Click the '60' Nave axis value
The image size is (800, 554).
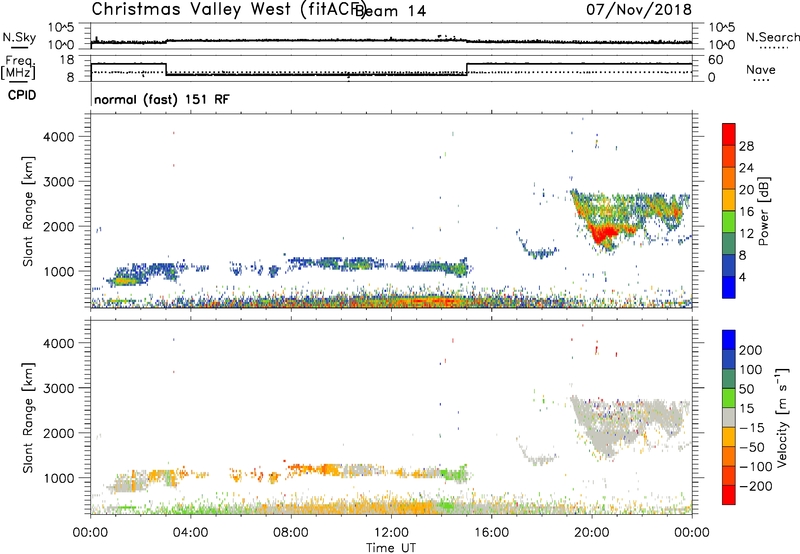[716, 60]
